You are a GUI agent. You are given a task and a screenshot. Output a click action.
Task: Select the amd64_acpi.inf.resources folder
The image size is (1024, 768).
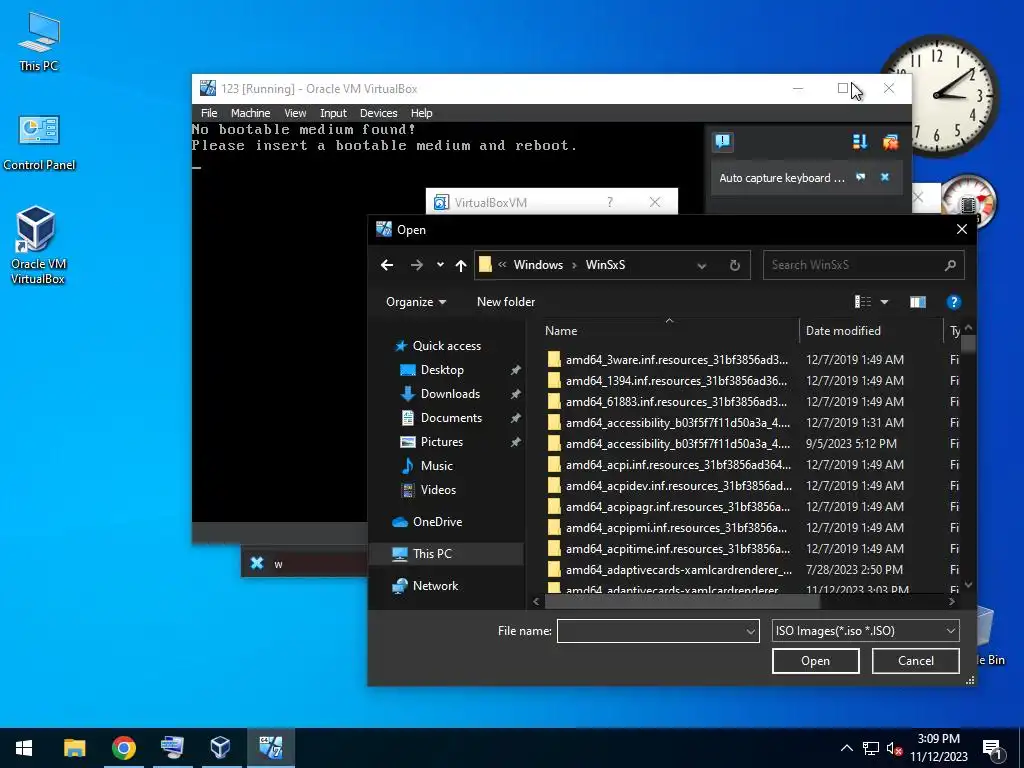(677, 464)
